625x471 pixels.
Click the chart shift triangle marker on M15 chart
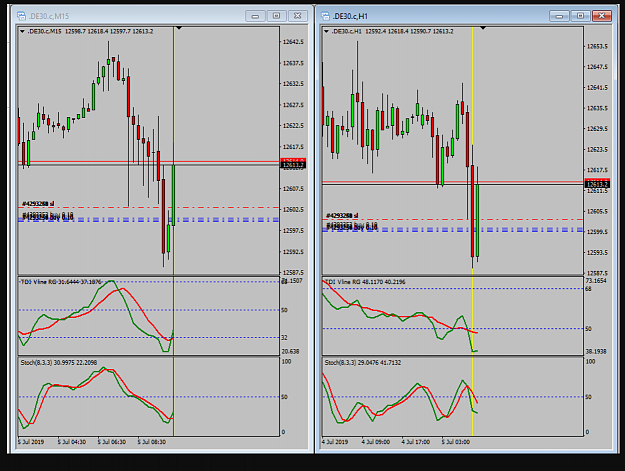(x=179, y=28)
